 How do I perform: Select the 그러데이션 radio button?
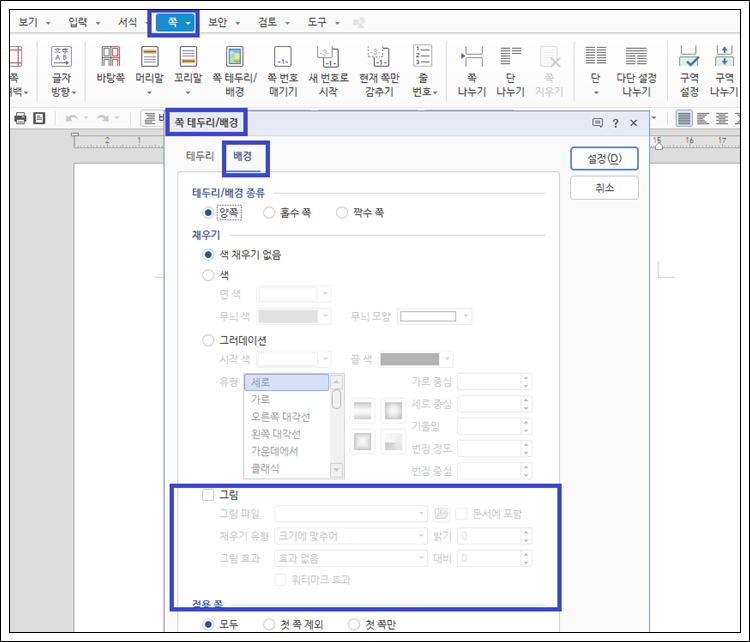(x=208, y=340)
